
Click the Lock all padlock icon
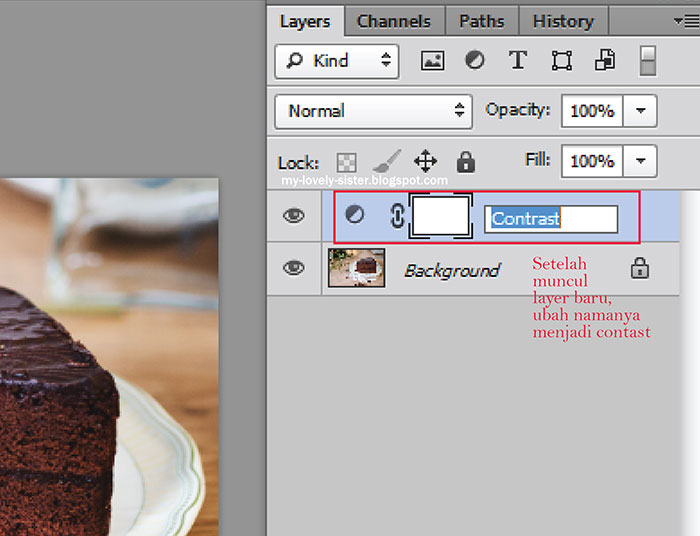pyautogui.click(x=466, y=162)
